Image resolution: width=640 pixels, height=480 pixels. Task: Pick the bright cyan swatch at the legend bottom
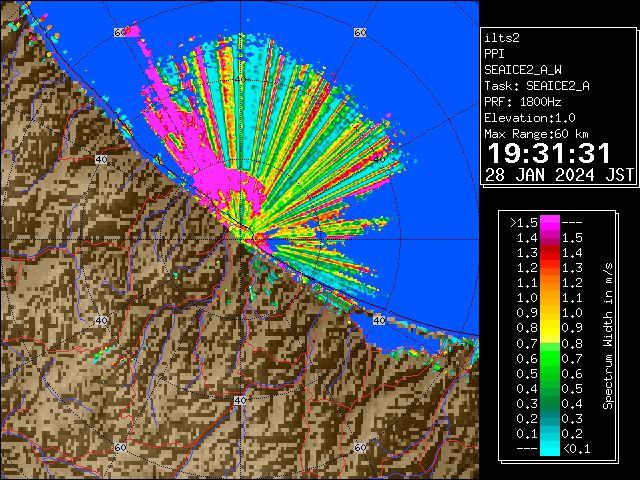pyautogui.click(x=550, y=448)
